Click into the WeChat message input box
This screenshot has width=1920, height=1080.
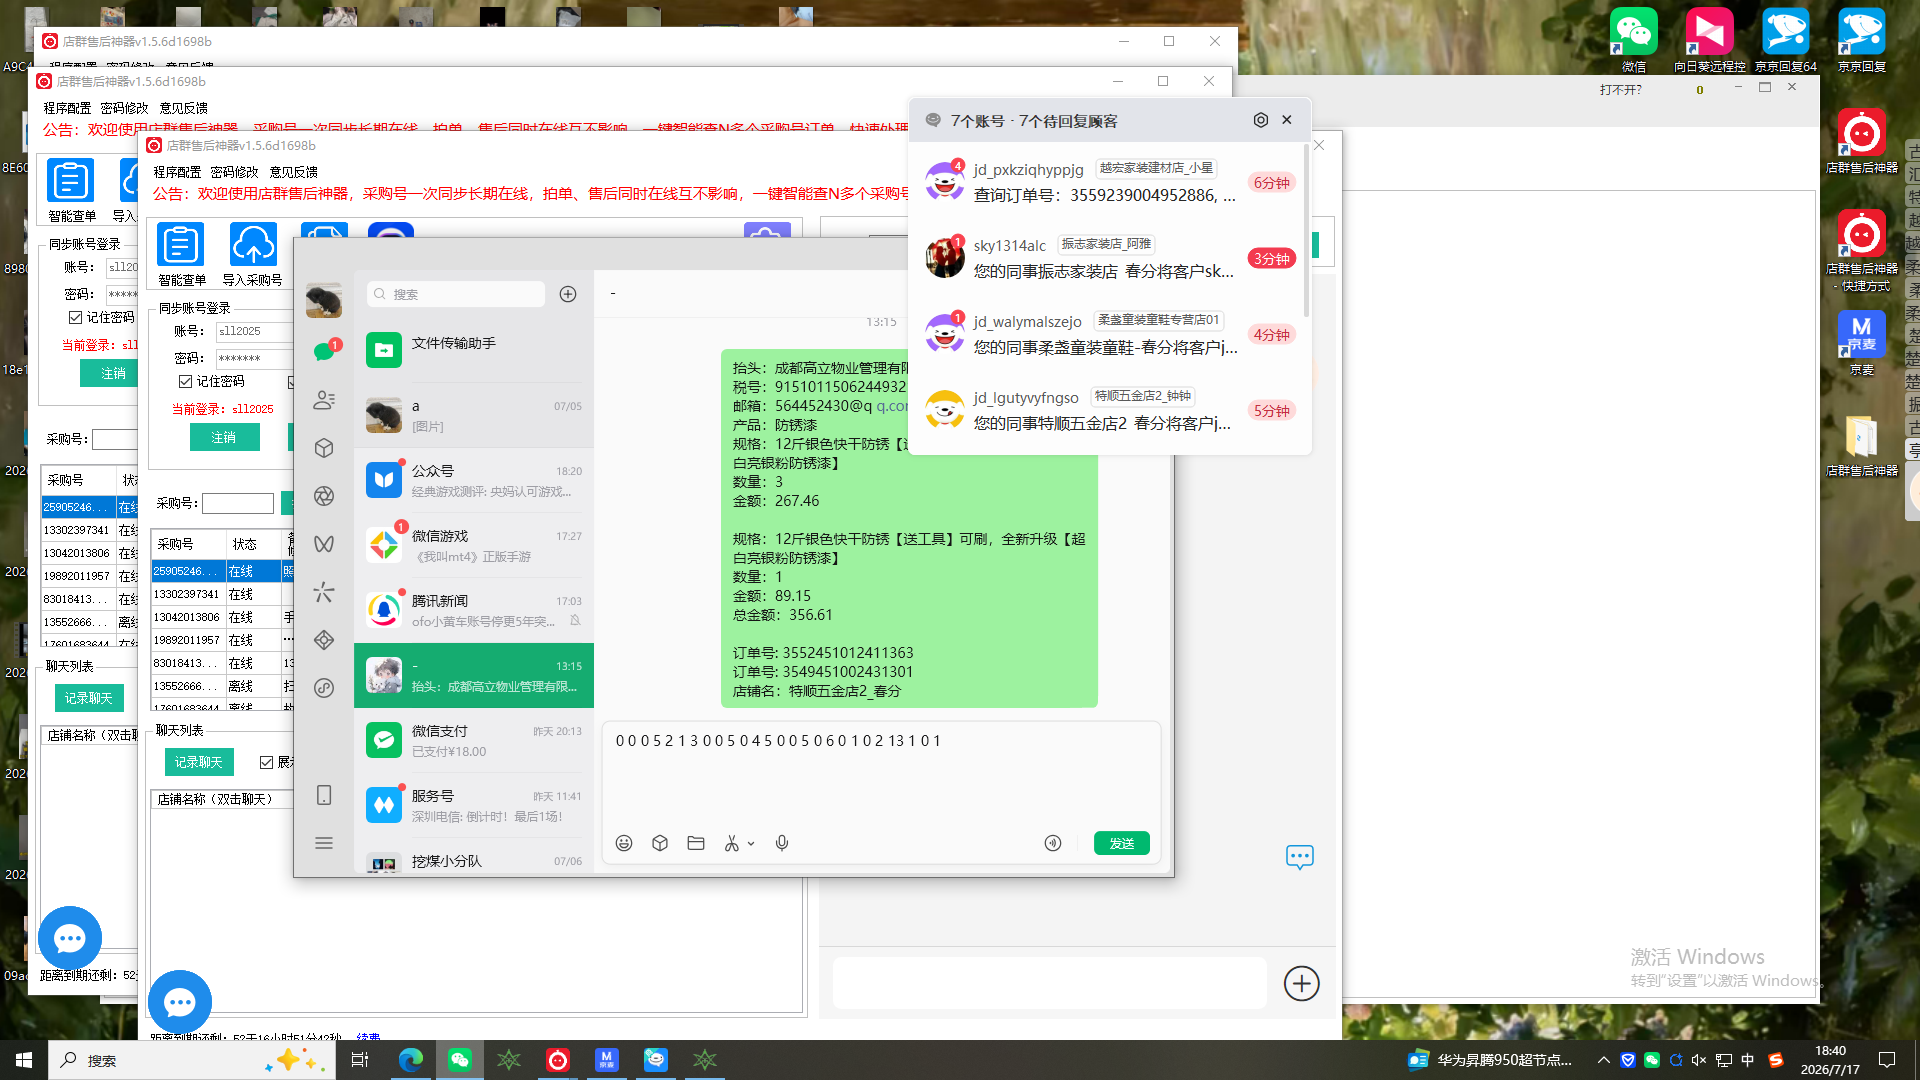[x=881, y=772]
